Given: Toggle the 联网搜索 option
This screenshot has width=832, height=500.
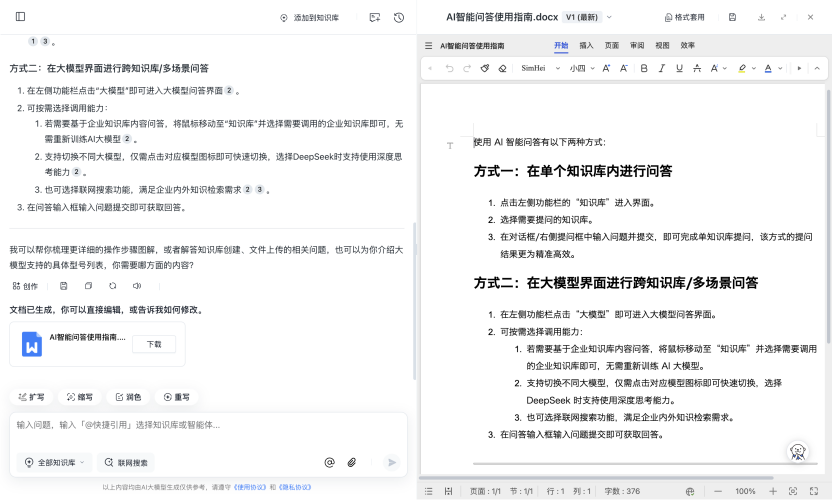Looking at the screenshot, I should coord(126,462).
